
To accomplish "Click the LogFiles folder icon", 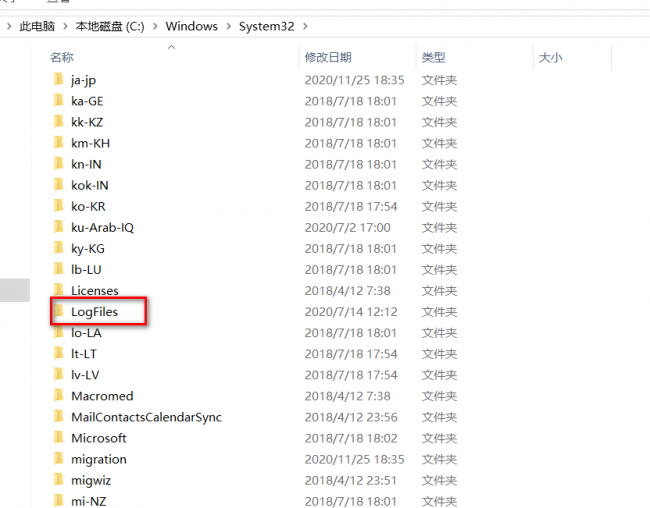I will (59, 311).
